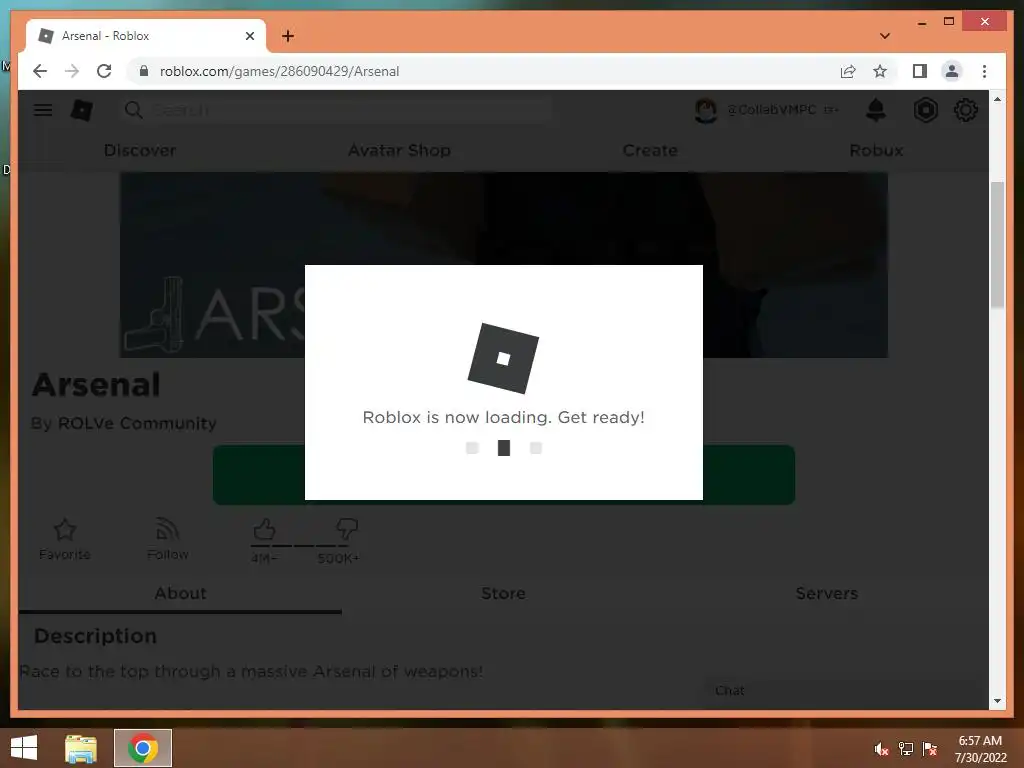Open Chrome profile avatar
This screenshot has width=1024, height=768.
pyautogui.click(x=952, y=71)
